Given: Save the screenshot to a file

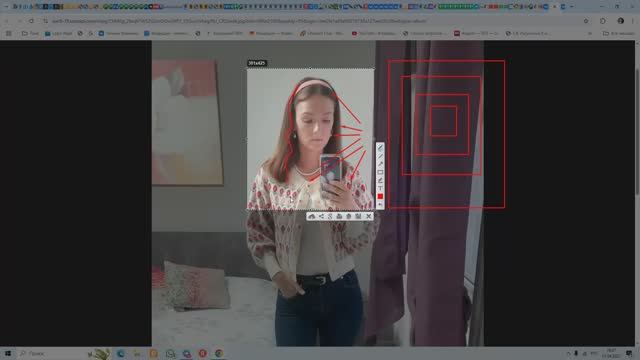Looking at the screenshot, I should click(358, 216).
